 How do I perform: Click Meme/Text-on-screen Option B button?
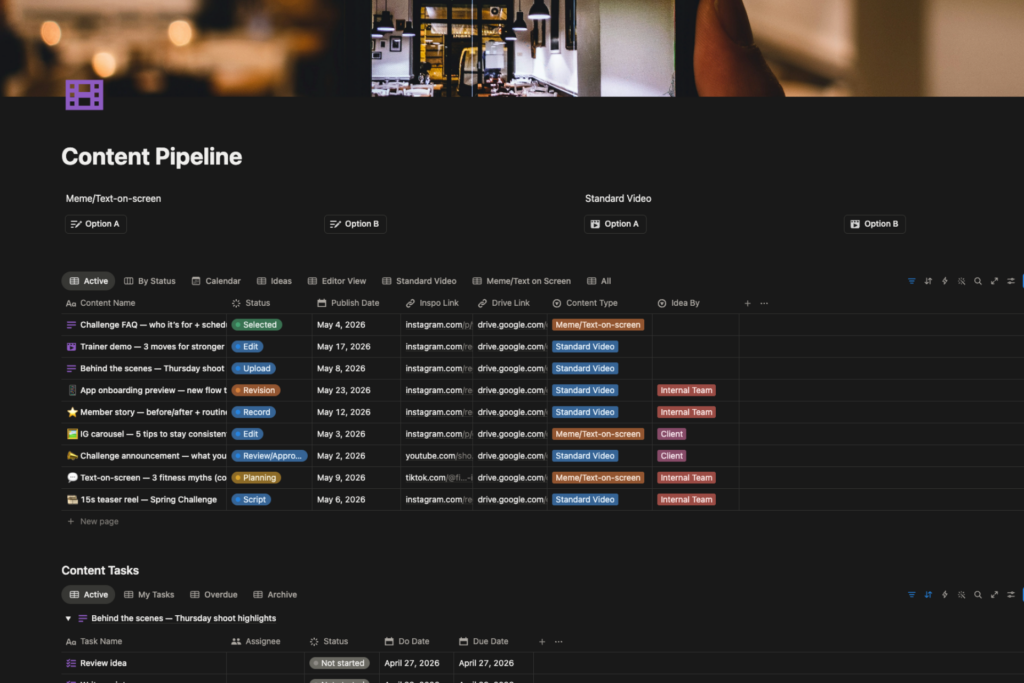[355, 224]
